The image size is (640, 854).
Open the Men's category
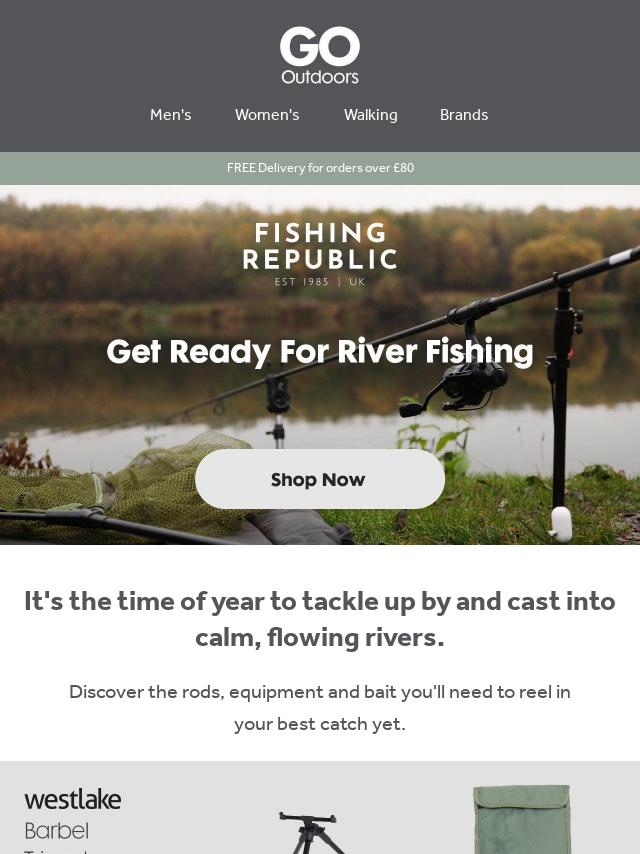click(170, 115)
